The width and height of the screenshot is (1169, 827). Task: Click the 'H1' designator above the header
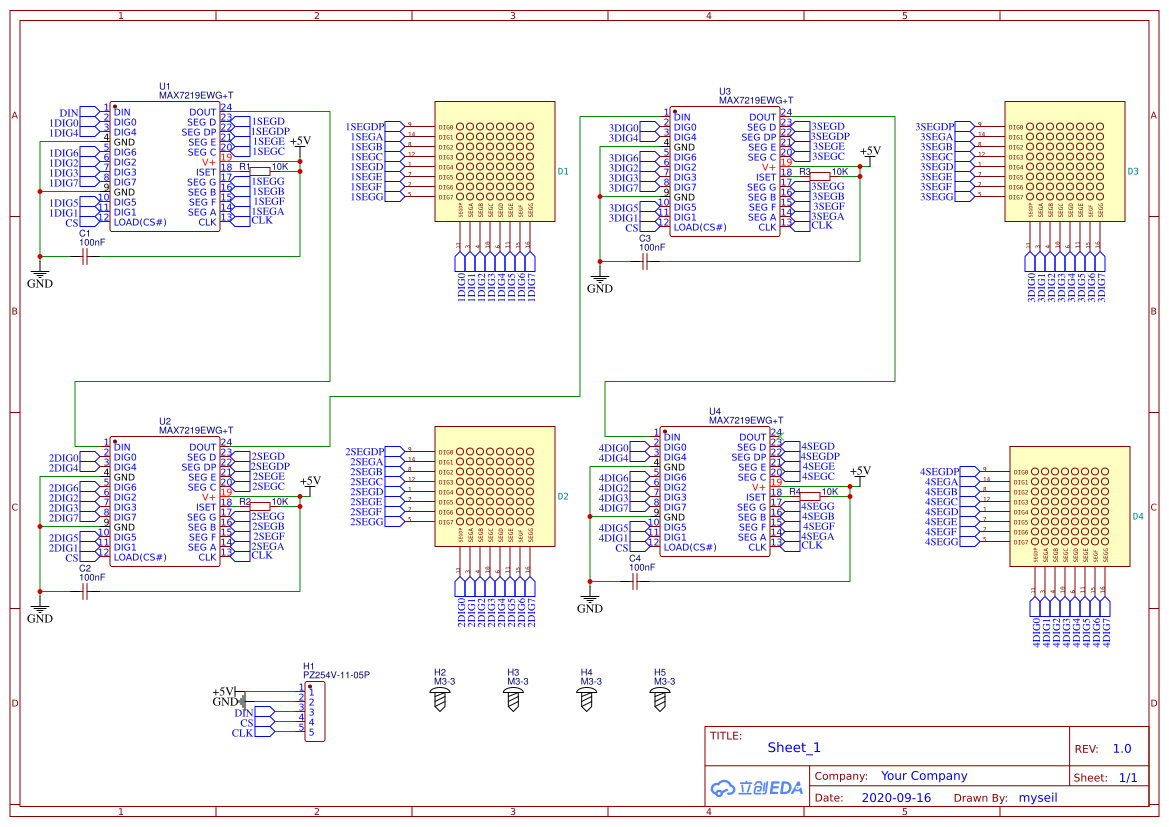(309, 666)
